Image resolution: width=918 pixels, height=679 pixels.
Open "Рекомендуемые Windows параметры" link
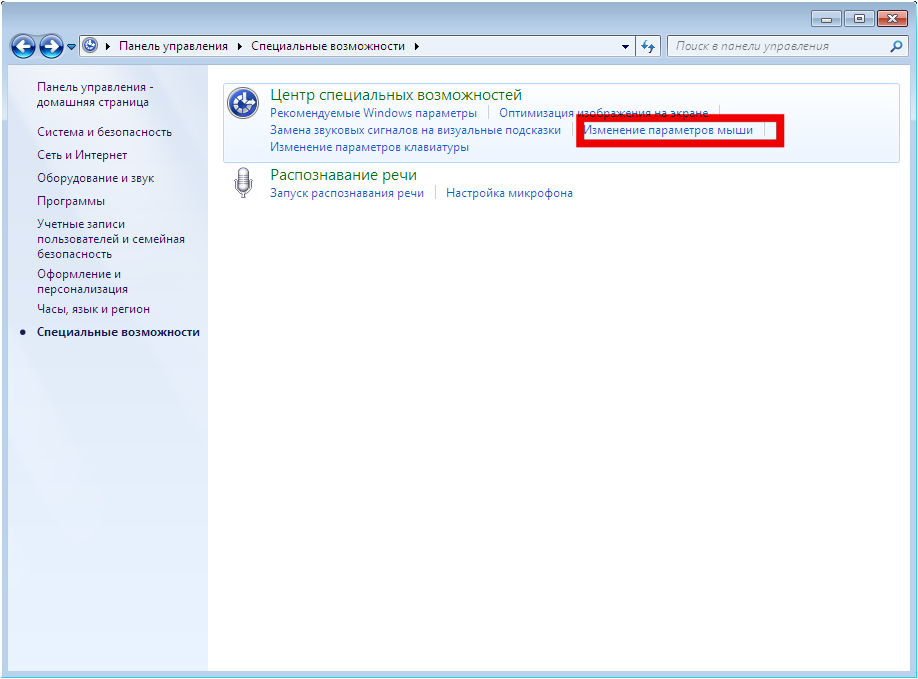coord(373,113)
